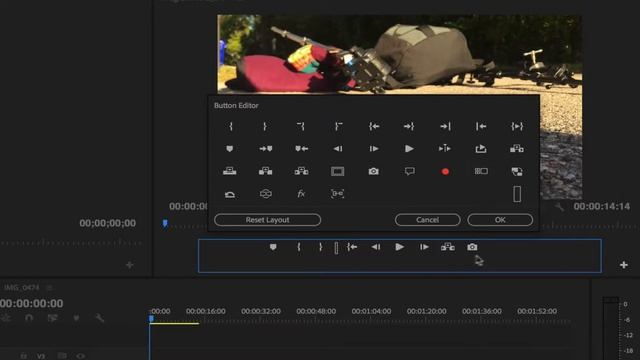
Task: Select the Mark Out icon in Button Editor
Action: [x=265, y=127]
